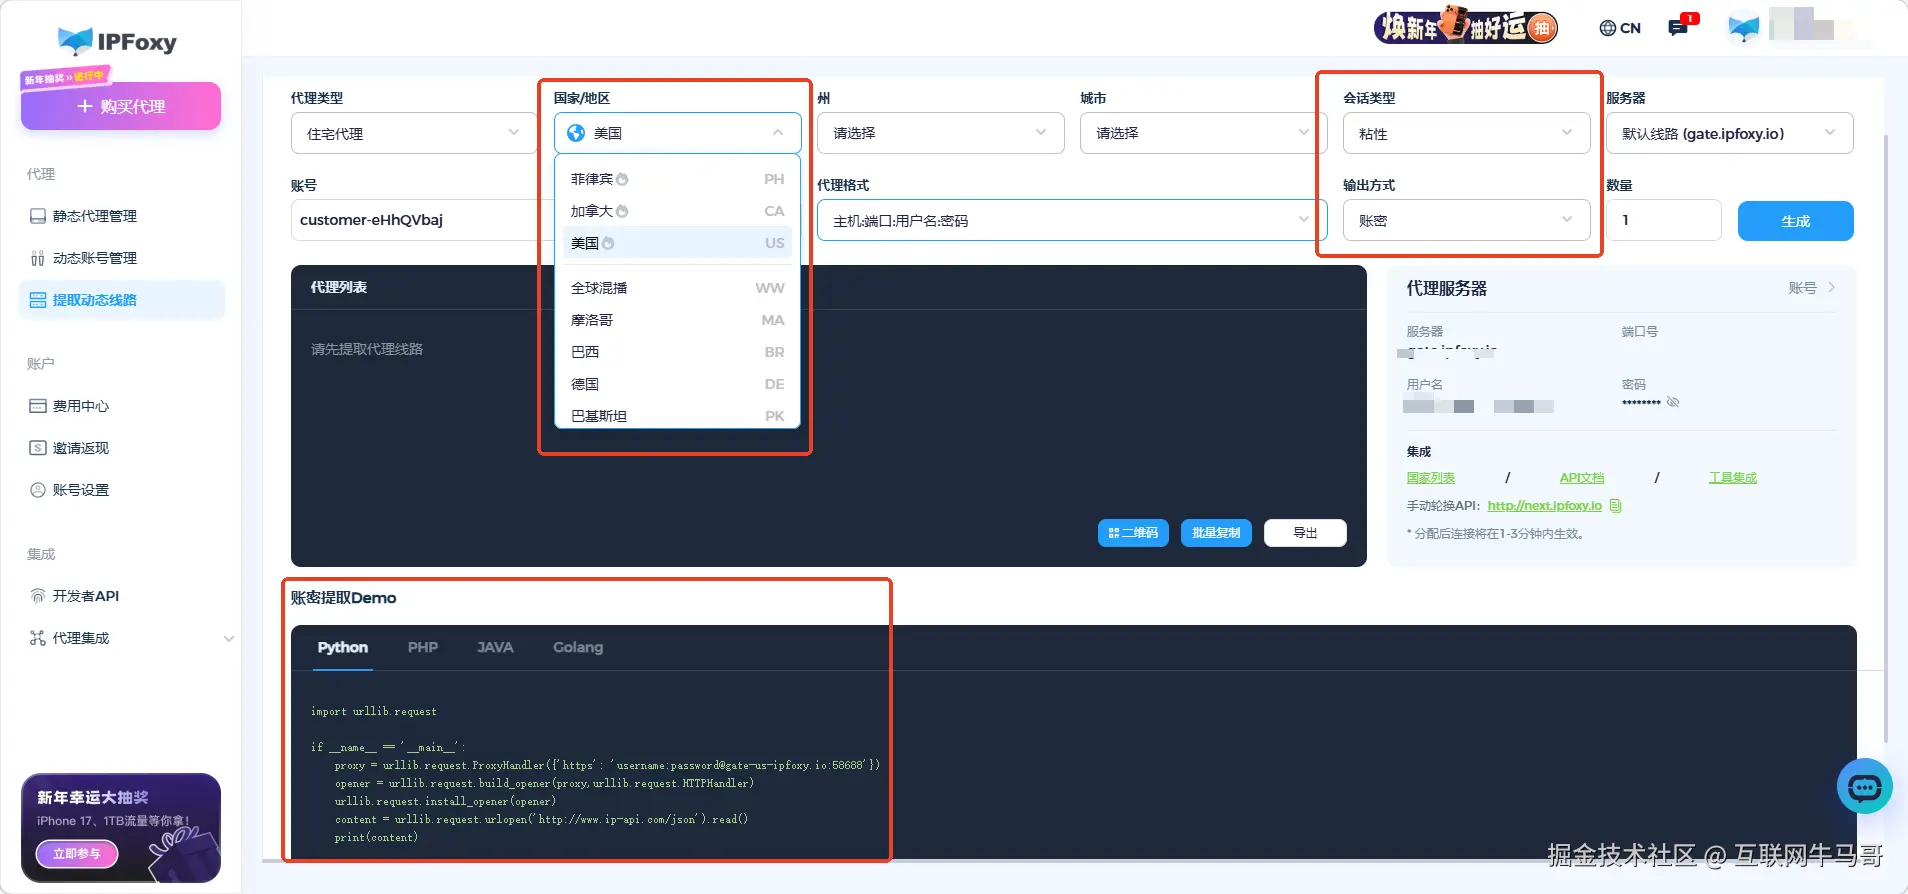Switch to the JAVA demo tab
The height and width of the screenshot is (894, 1908).
(495, 648)
